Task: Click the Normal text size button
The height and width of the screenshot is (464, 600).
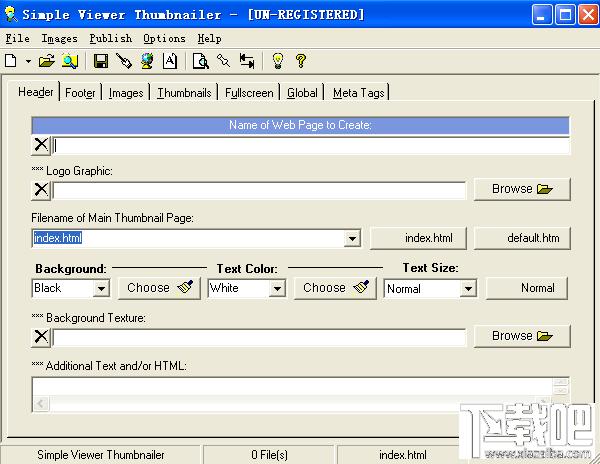Action: coord(527,288)
